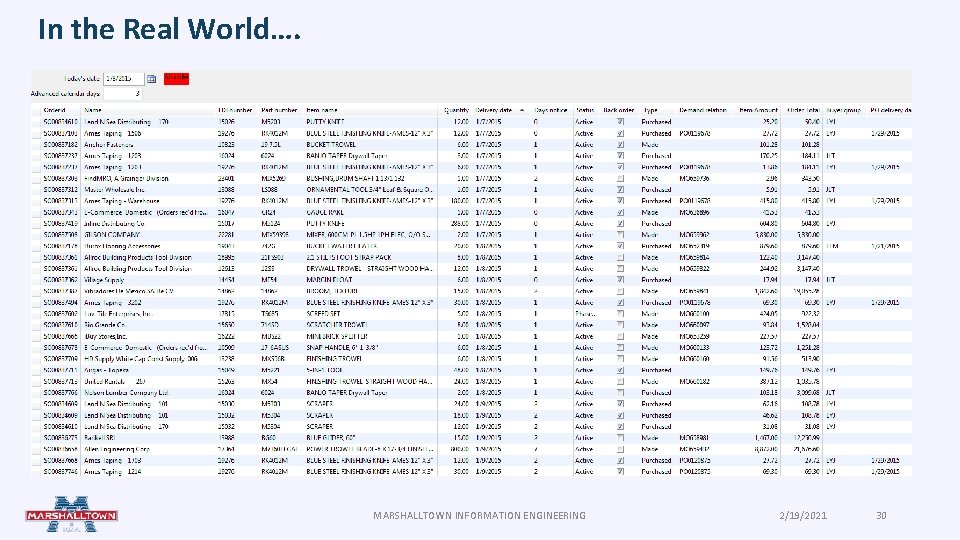Click the Item Amount column header
The width and height of the screenshot is (960, 540).
point(759,110)
